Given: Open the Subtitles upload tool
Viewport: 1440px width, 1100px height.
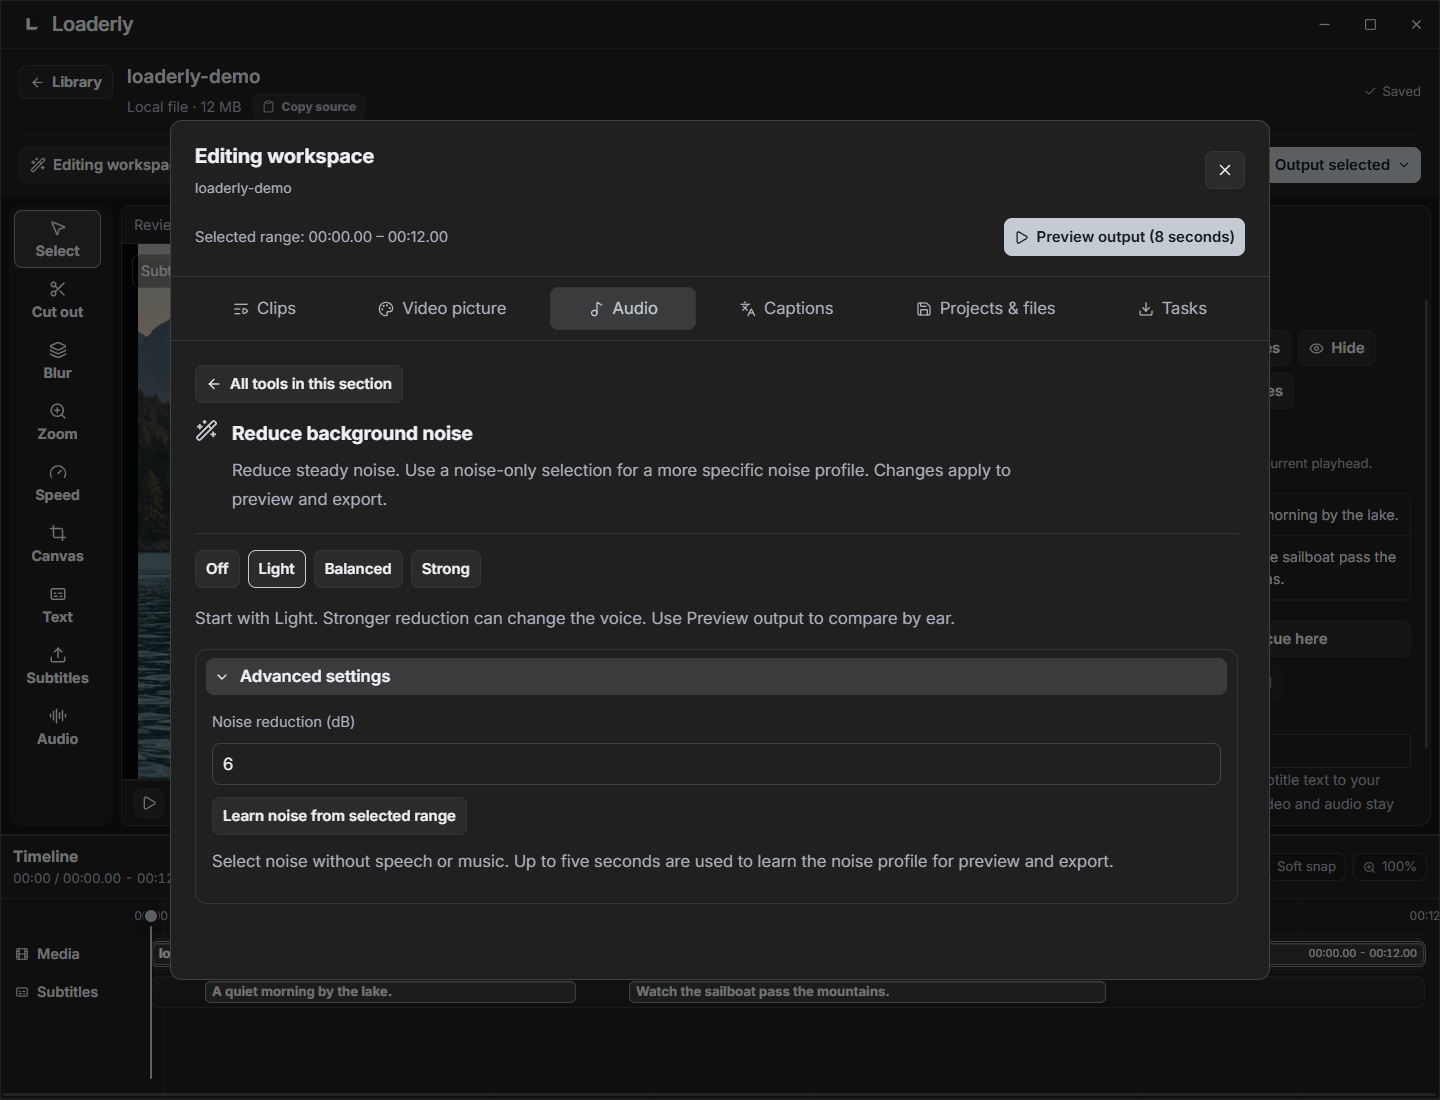Looking at the screenshot, I should [57, 666].
